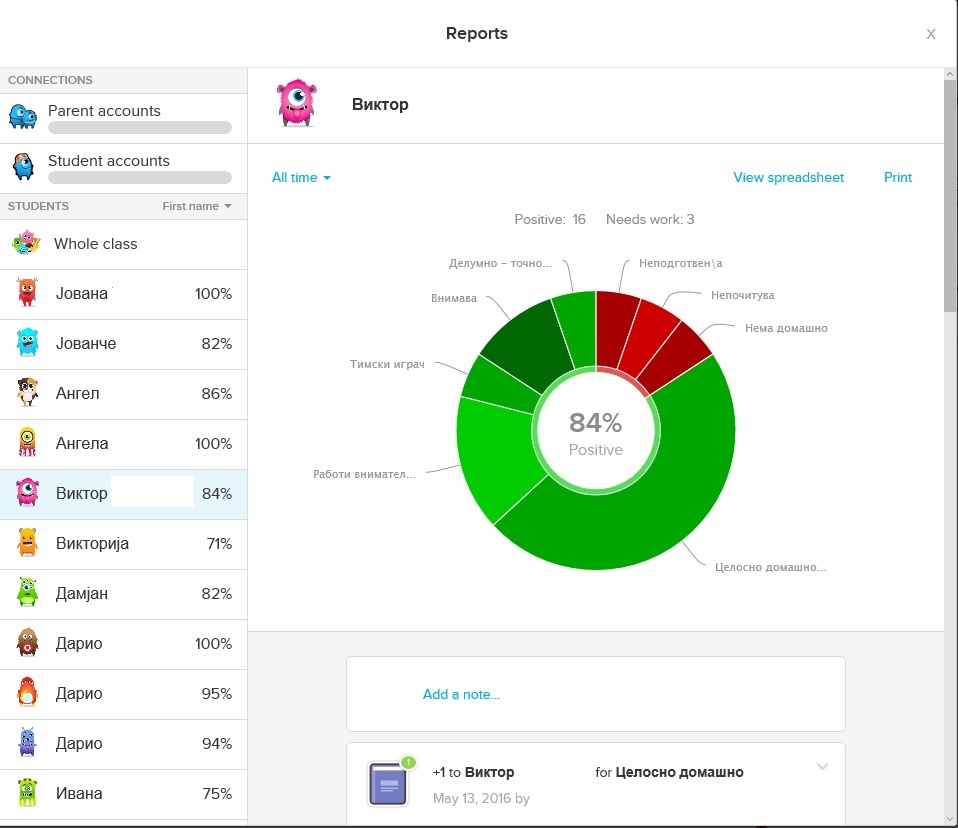Image resolution: width=958 pixels, height=828 pixels.
Task: Click Јованче's blue furry monster avatar
Action: point(27,343)
